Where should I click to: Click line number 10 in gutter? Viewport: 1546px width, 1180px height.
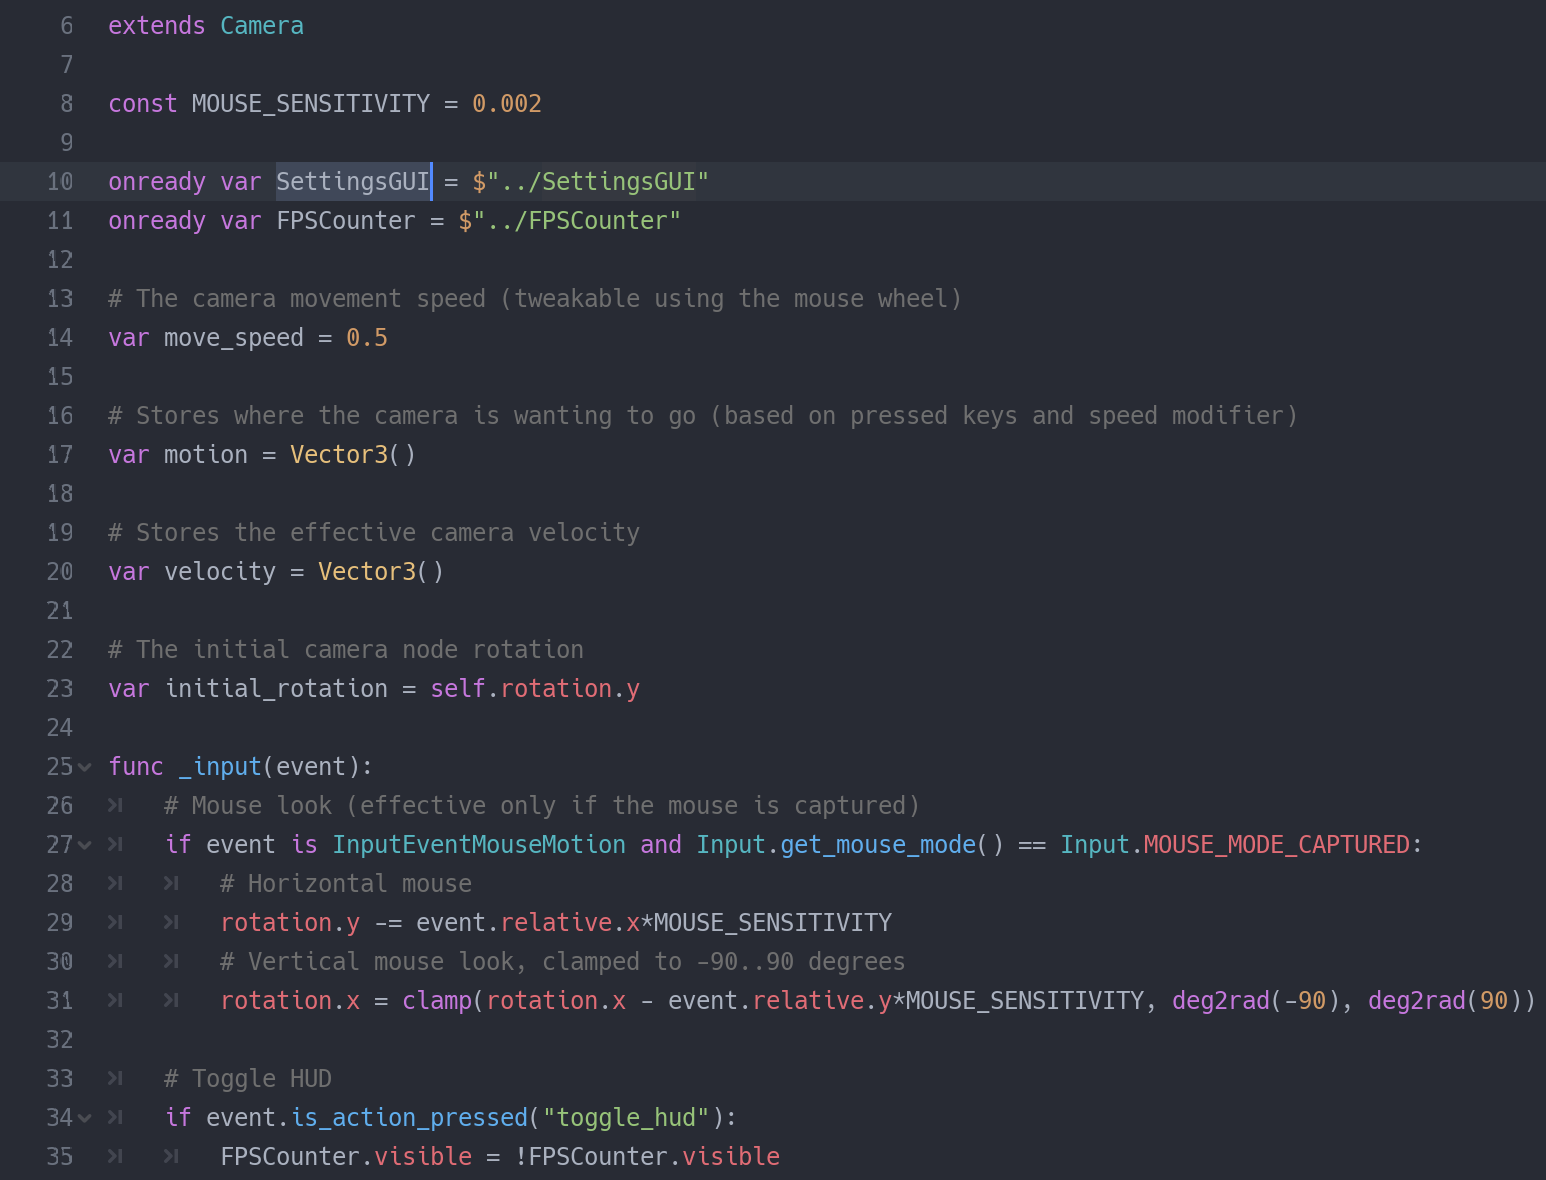[x=60, y=182]
